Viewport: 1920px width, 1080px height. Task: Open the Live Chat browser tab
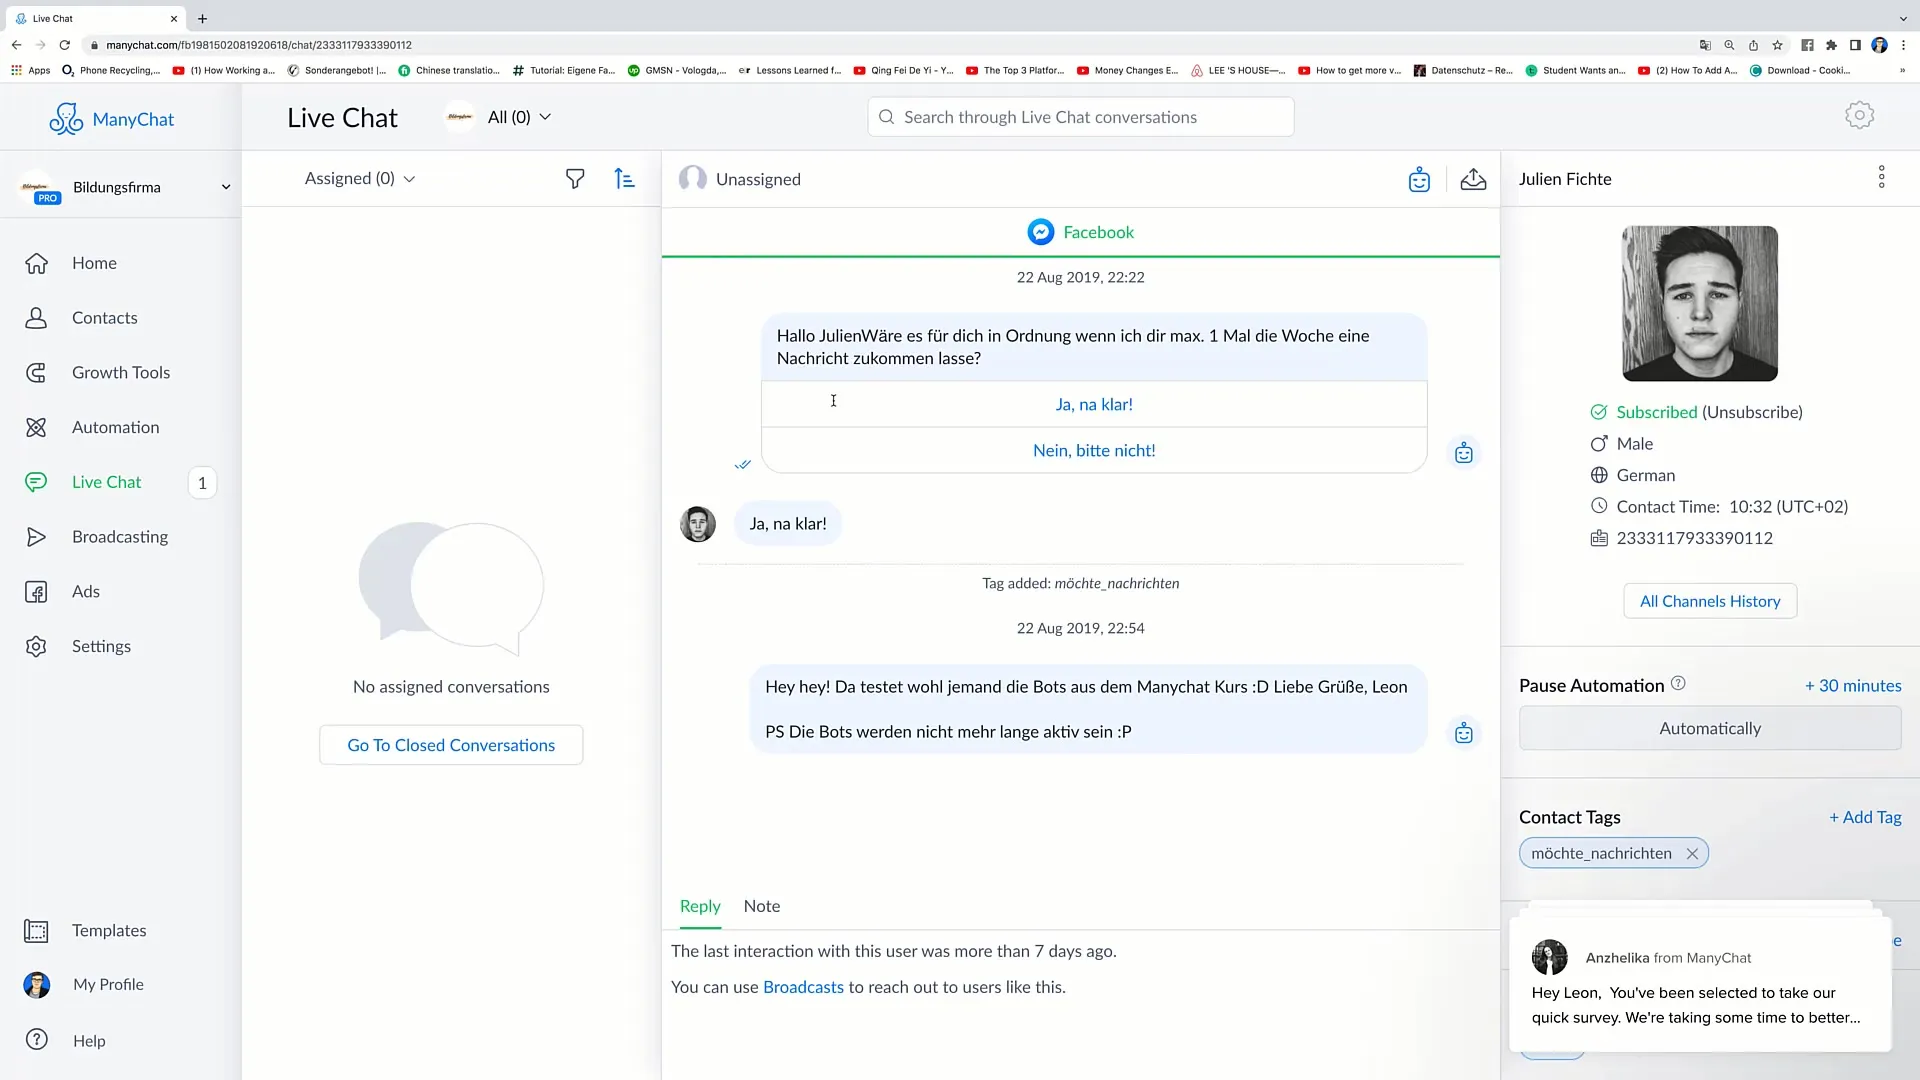click(95, 18)
